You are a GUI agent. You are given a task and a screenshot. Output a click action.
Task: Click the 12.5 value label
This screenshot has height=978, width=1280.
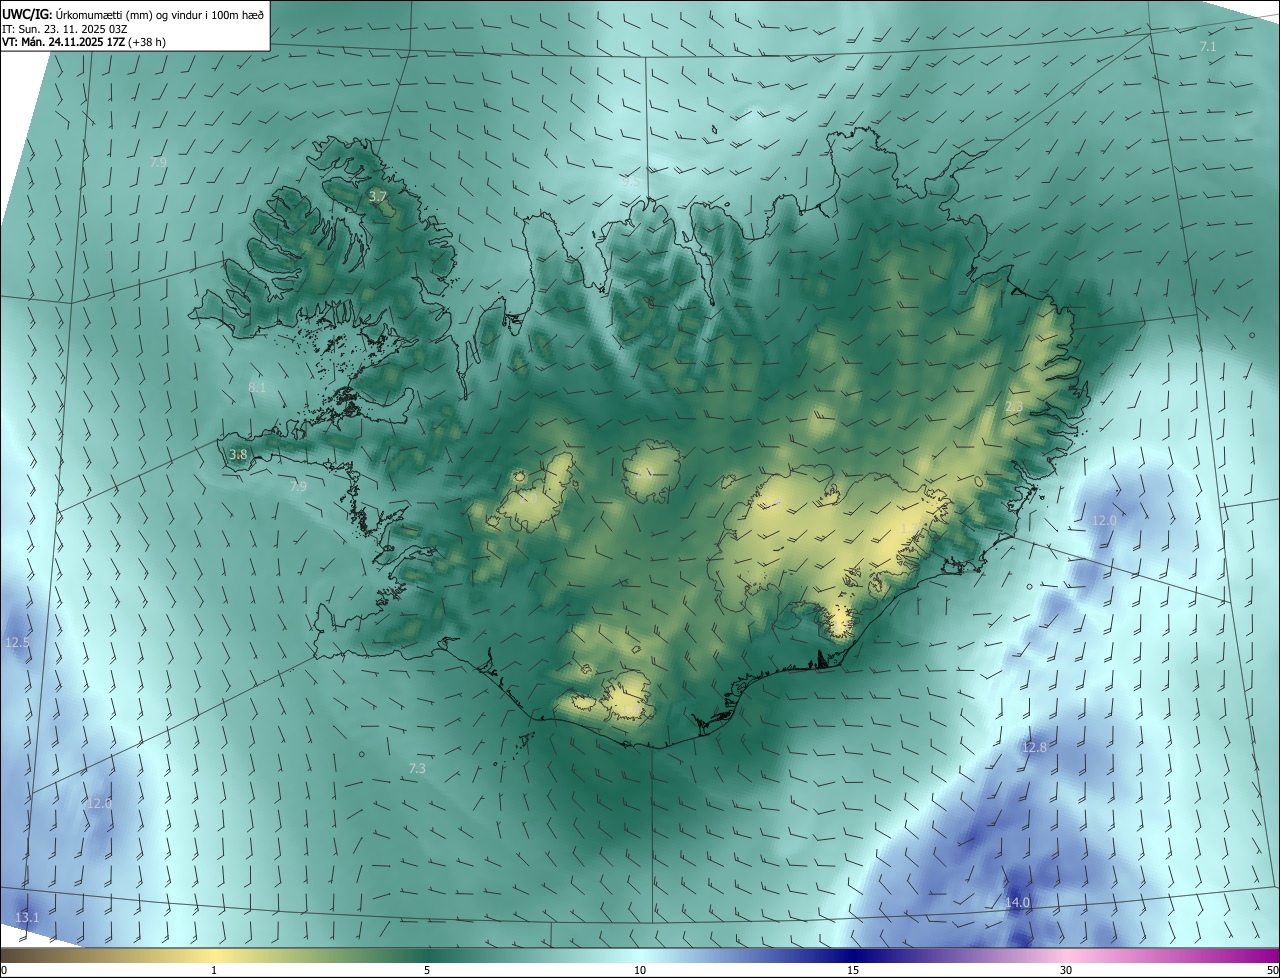tap(17, 642)
